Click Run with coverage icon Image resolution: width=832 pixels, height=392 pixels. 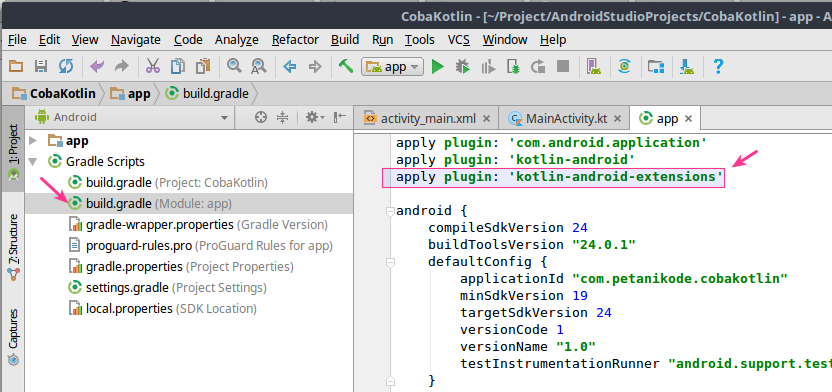[488, 66]
